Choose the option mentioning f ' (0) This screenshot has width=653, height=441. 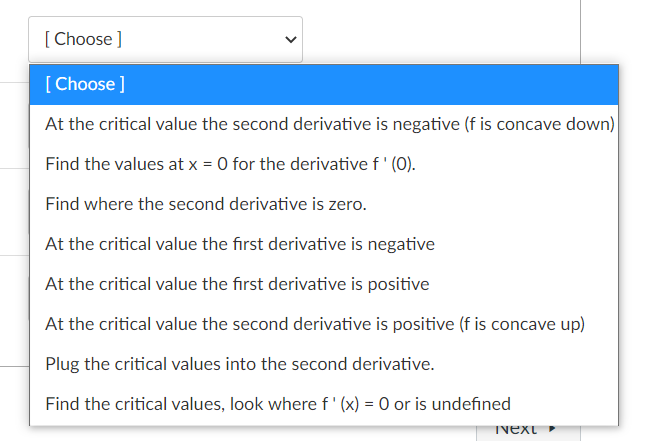pyautogui.click(x=324, y=164)
